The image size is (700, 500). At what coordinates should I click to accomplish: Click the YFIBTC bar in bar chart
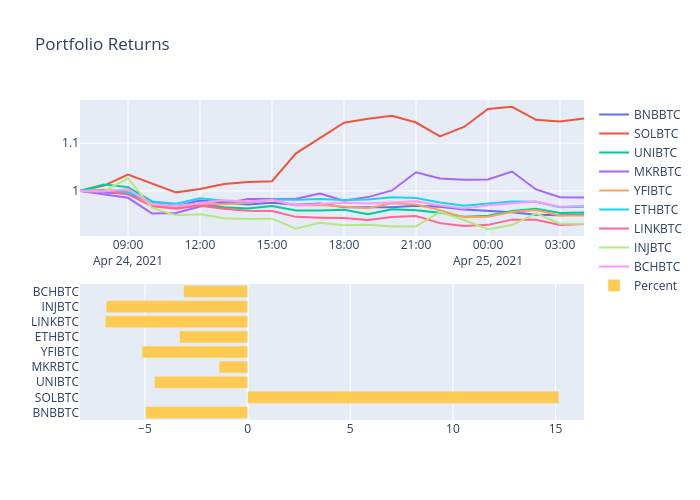click(x=194, y=352)
